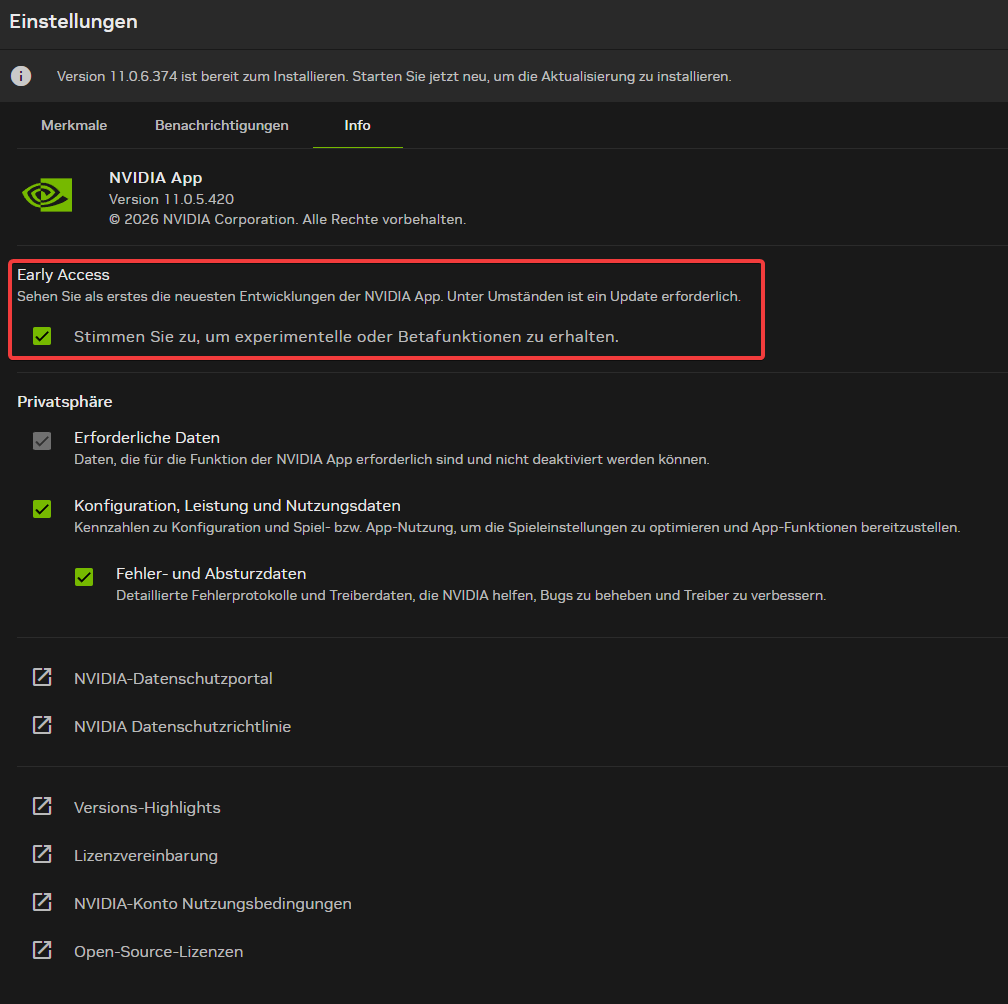Click external link icon next to Versions-Highlights
This screenshot has width=1008, height=1004.
click(42, 807)
